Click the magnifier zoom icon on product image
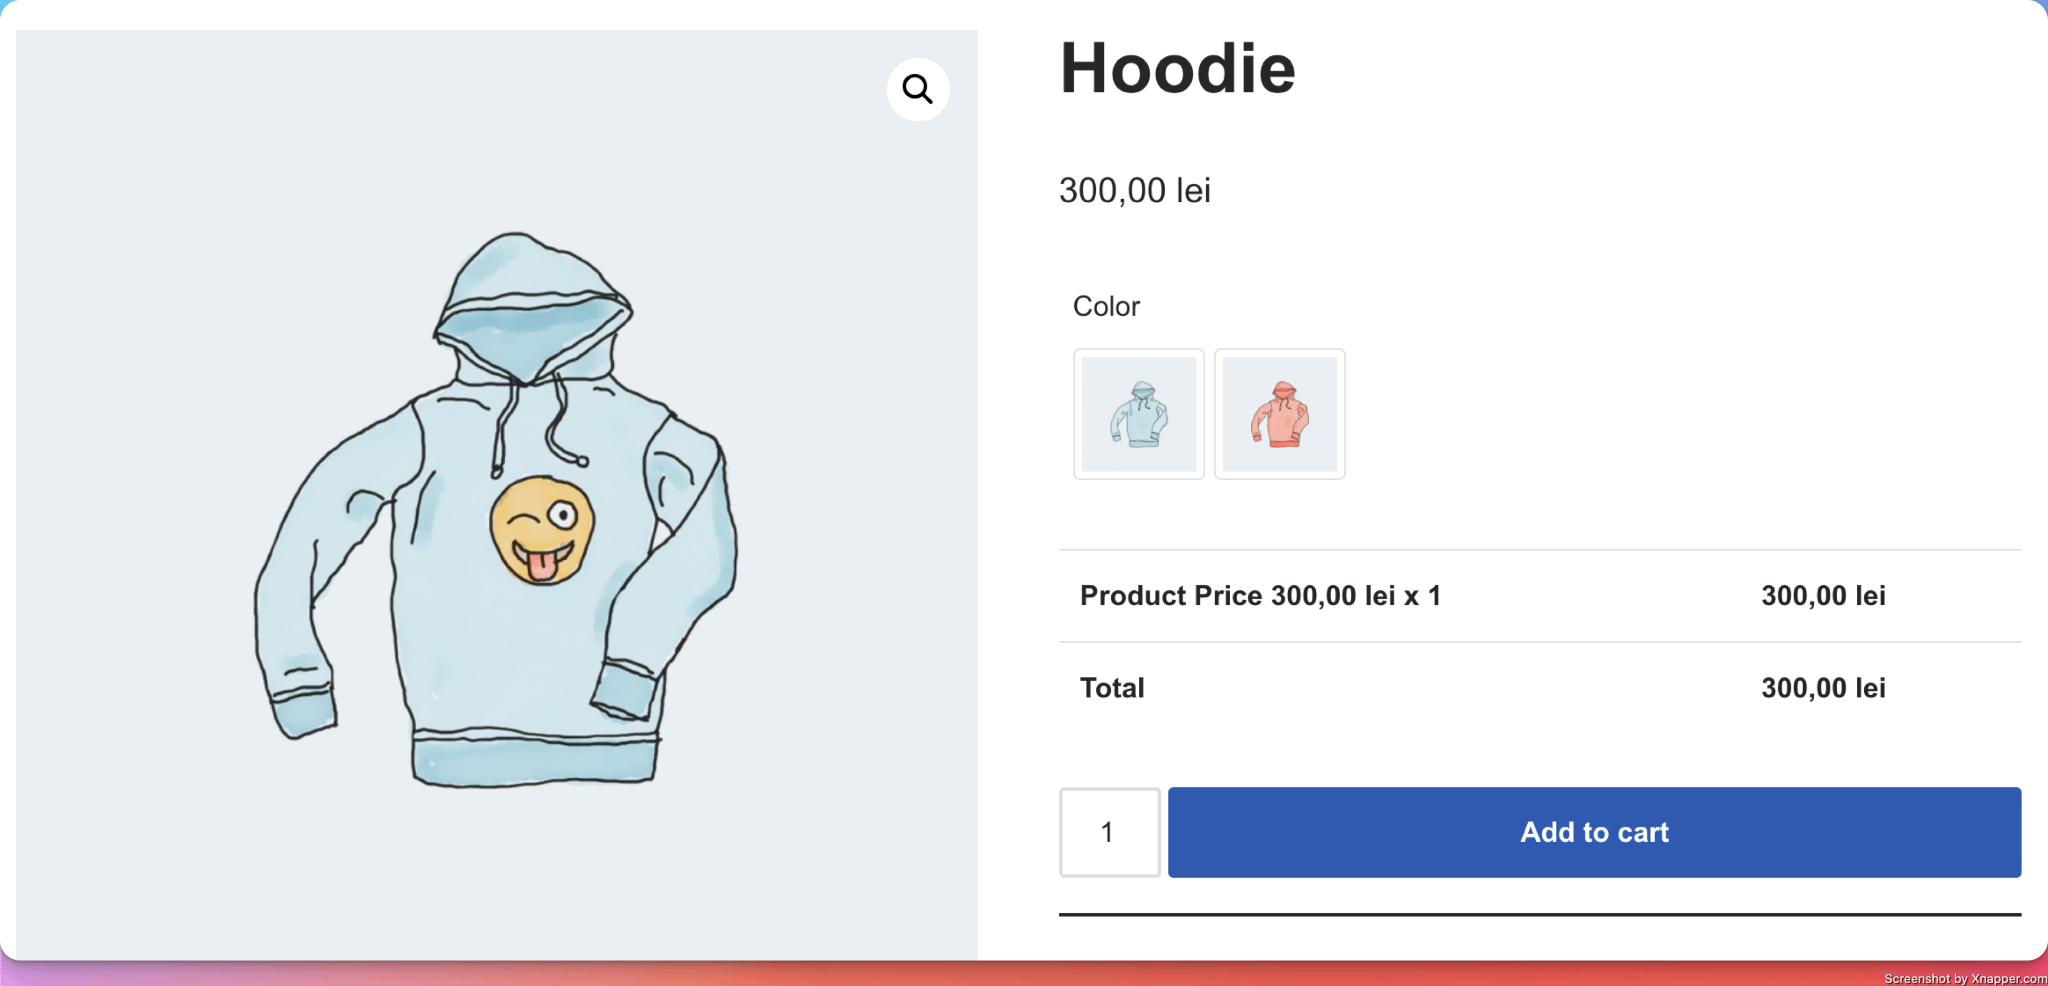Viewport: 2048px width, 986px height. [917, 90]
